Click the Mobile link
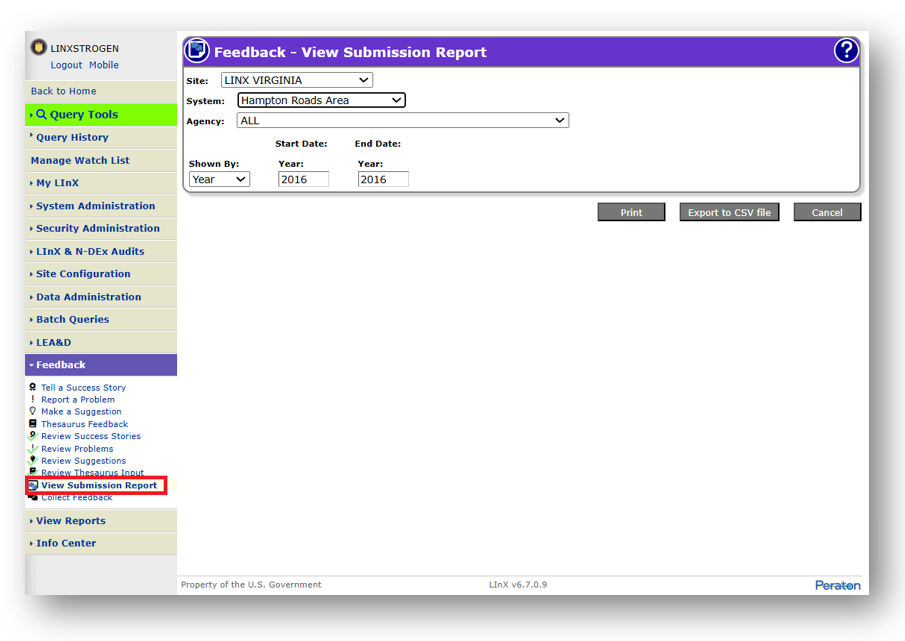 coord(104,65)
